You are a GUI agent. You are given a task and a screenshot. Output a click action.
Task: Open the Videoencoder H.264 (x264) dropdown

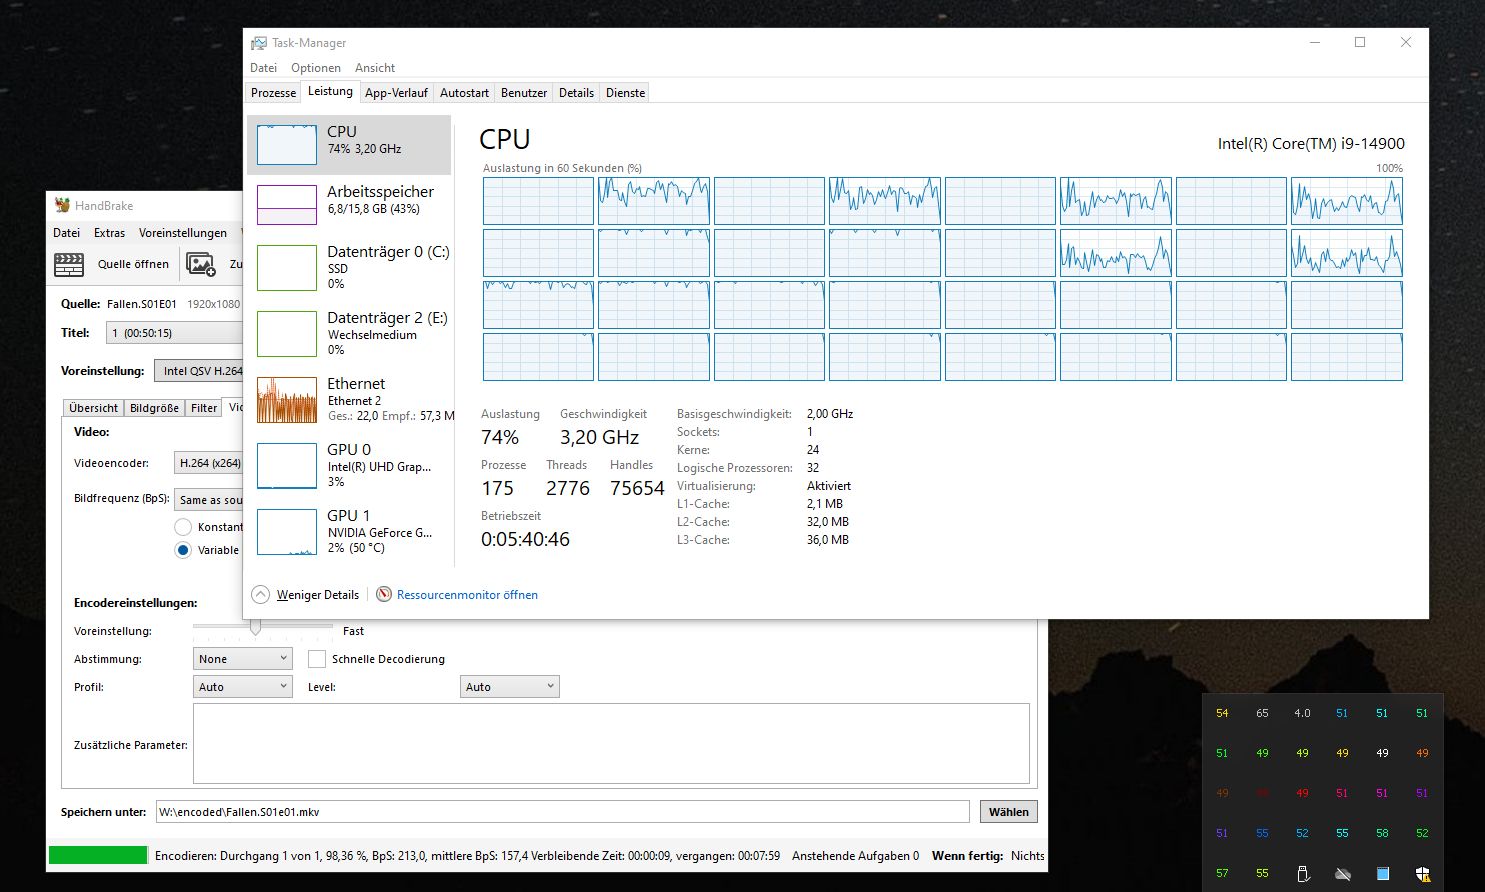pos(209,463)
